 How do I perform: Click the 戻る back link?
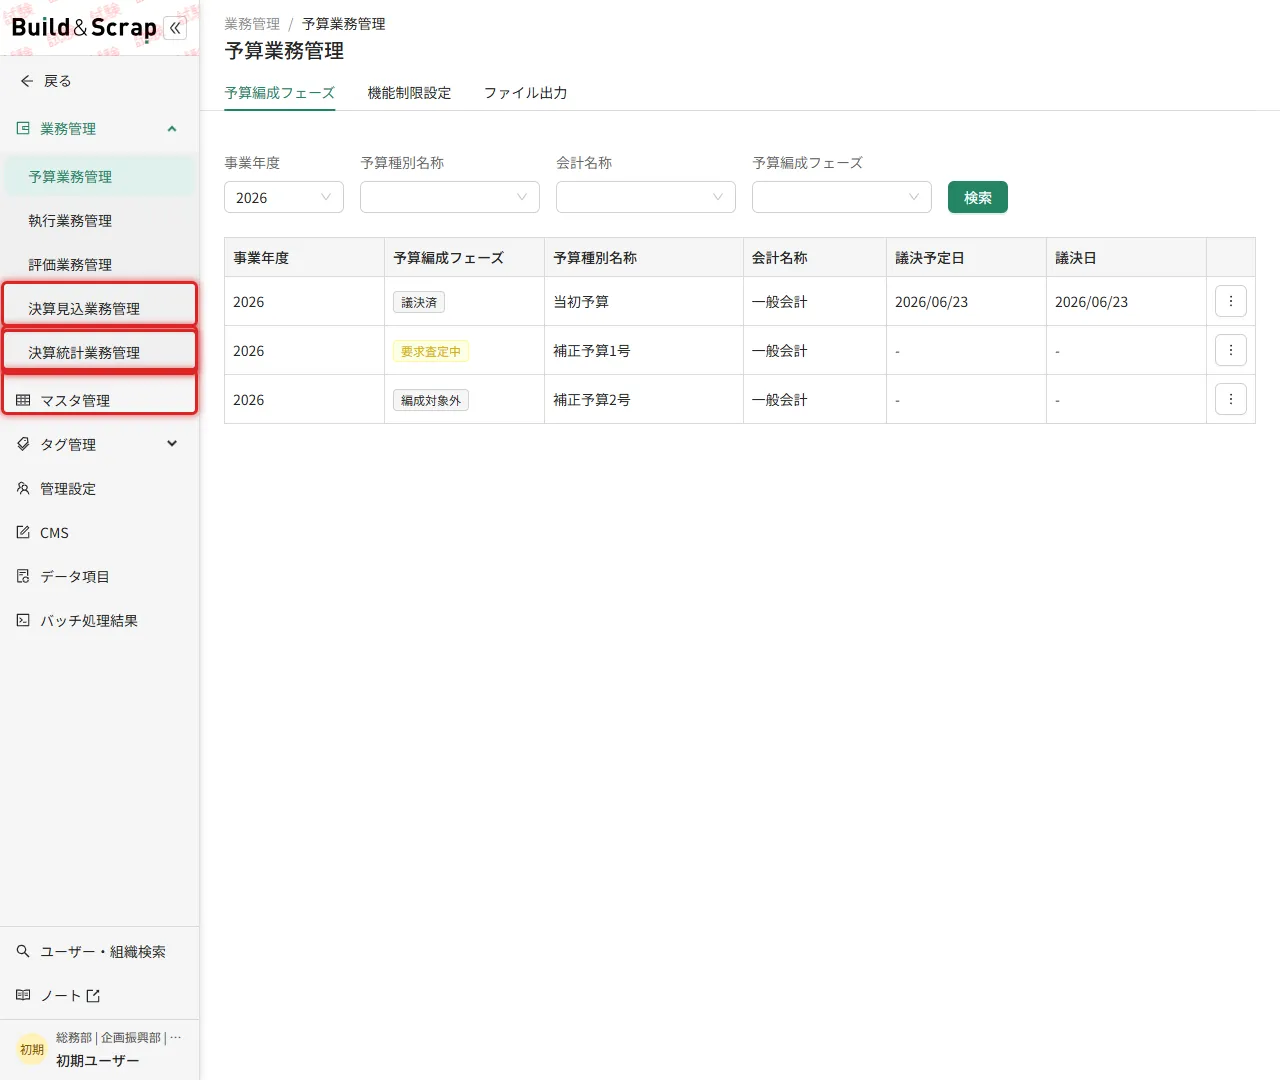click(x=57, y=81)
